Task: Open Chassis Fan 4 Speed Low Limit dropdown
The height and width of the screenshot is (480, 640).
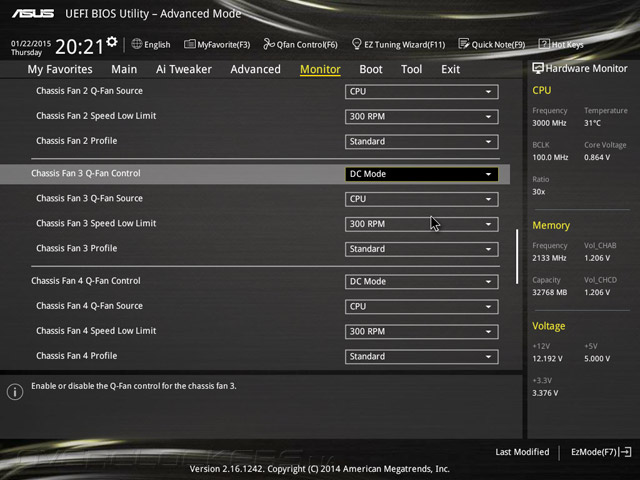Action: 421,331
